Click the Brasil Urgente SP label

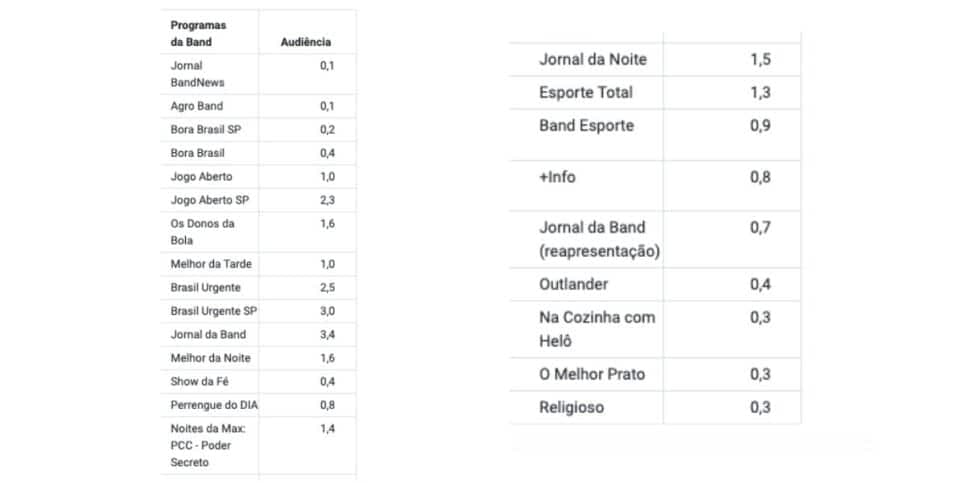click(214, 311)
